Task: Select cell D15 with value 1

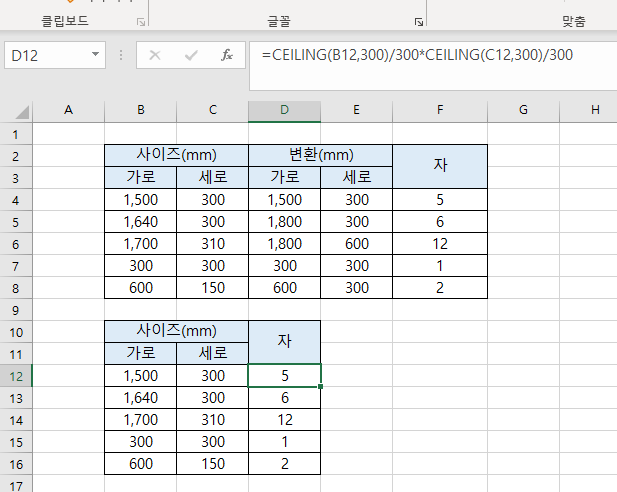Action: pyautogui.click(x=284, y=442)
